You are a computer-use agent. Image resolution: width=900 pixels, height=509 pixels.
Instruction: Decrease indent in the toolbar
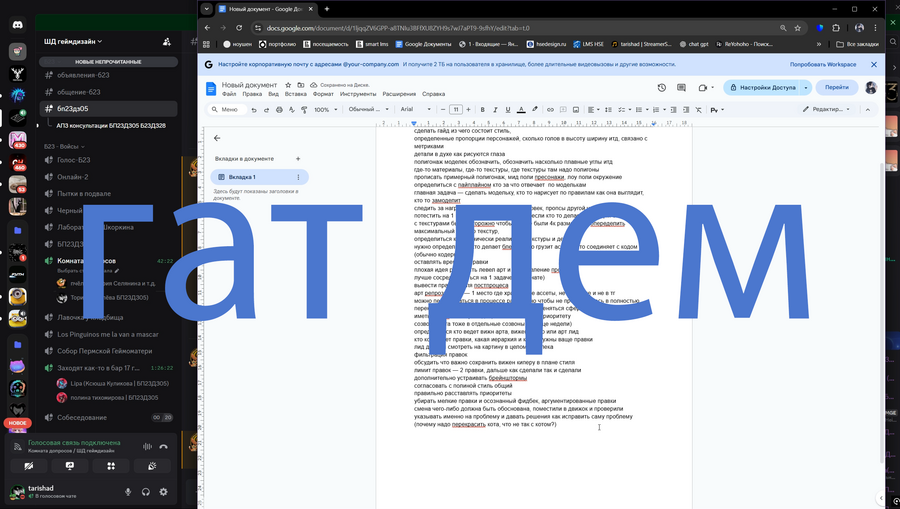click(x=673, y=110)
